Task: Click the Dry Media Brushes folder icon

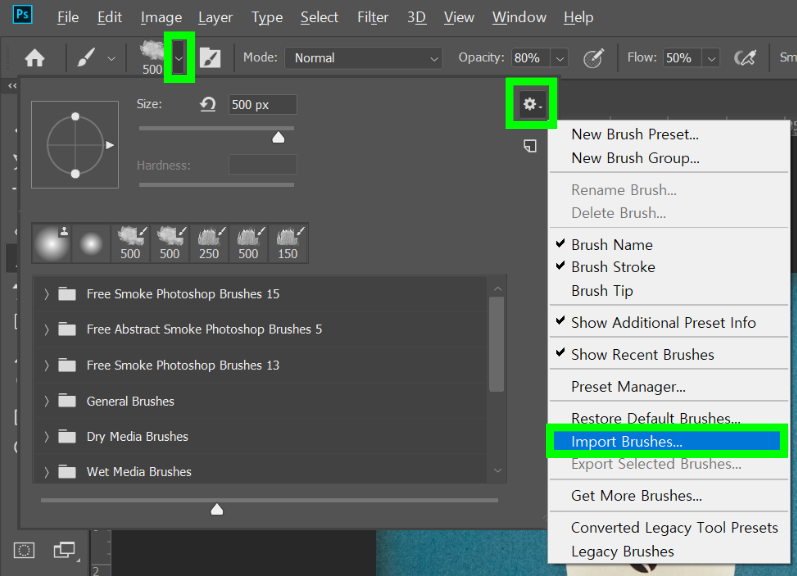Action: (x=67, y=436)
